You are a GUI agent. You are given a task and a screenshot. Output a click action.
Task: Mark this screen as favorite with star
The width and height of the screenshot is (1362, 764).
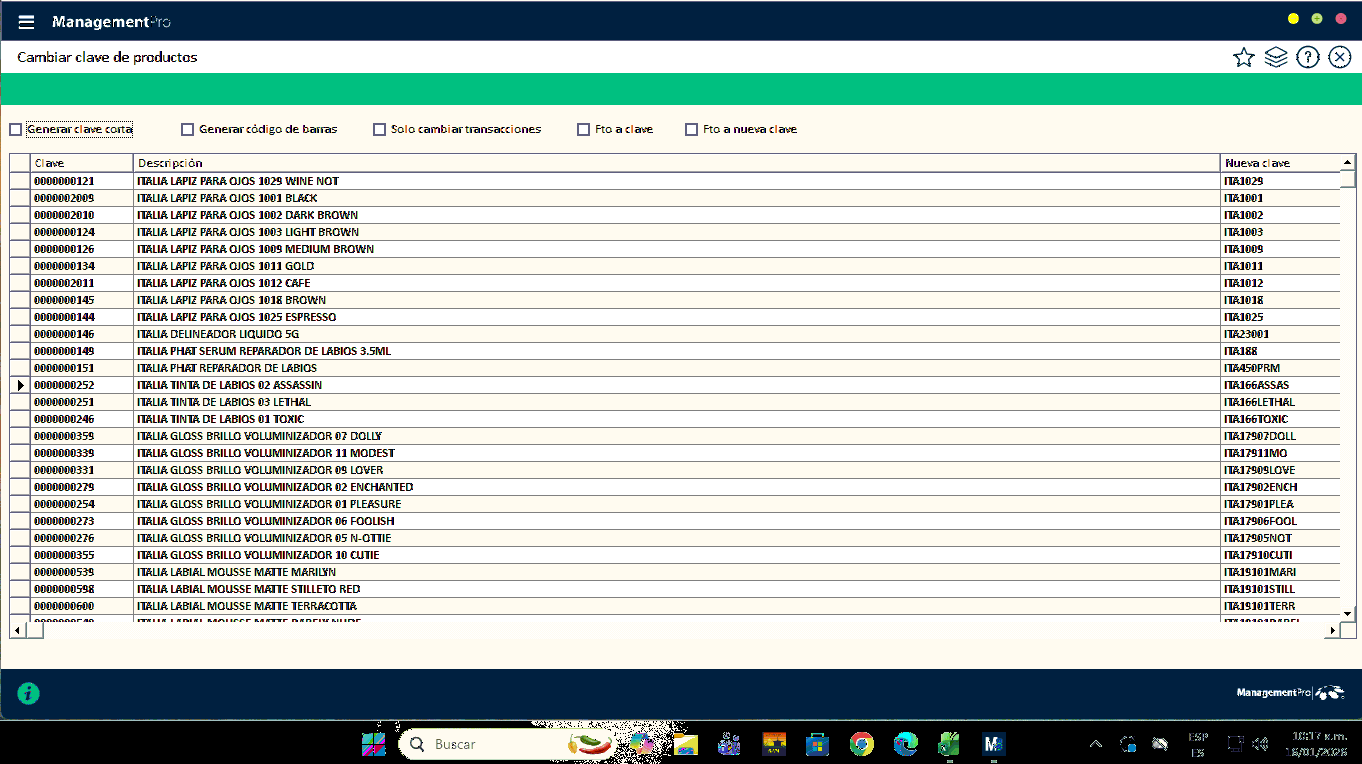tap(1243, 58)
